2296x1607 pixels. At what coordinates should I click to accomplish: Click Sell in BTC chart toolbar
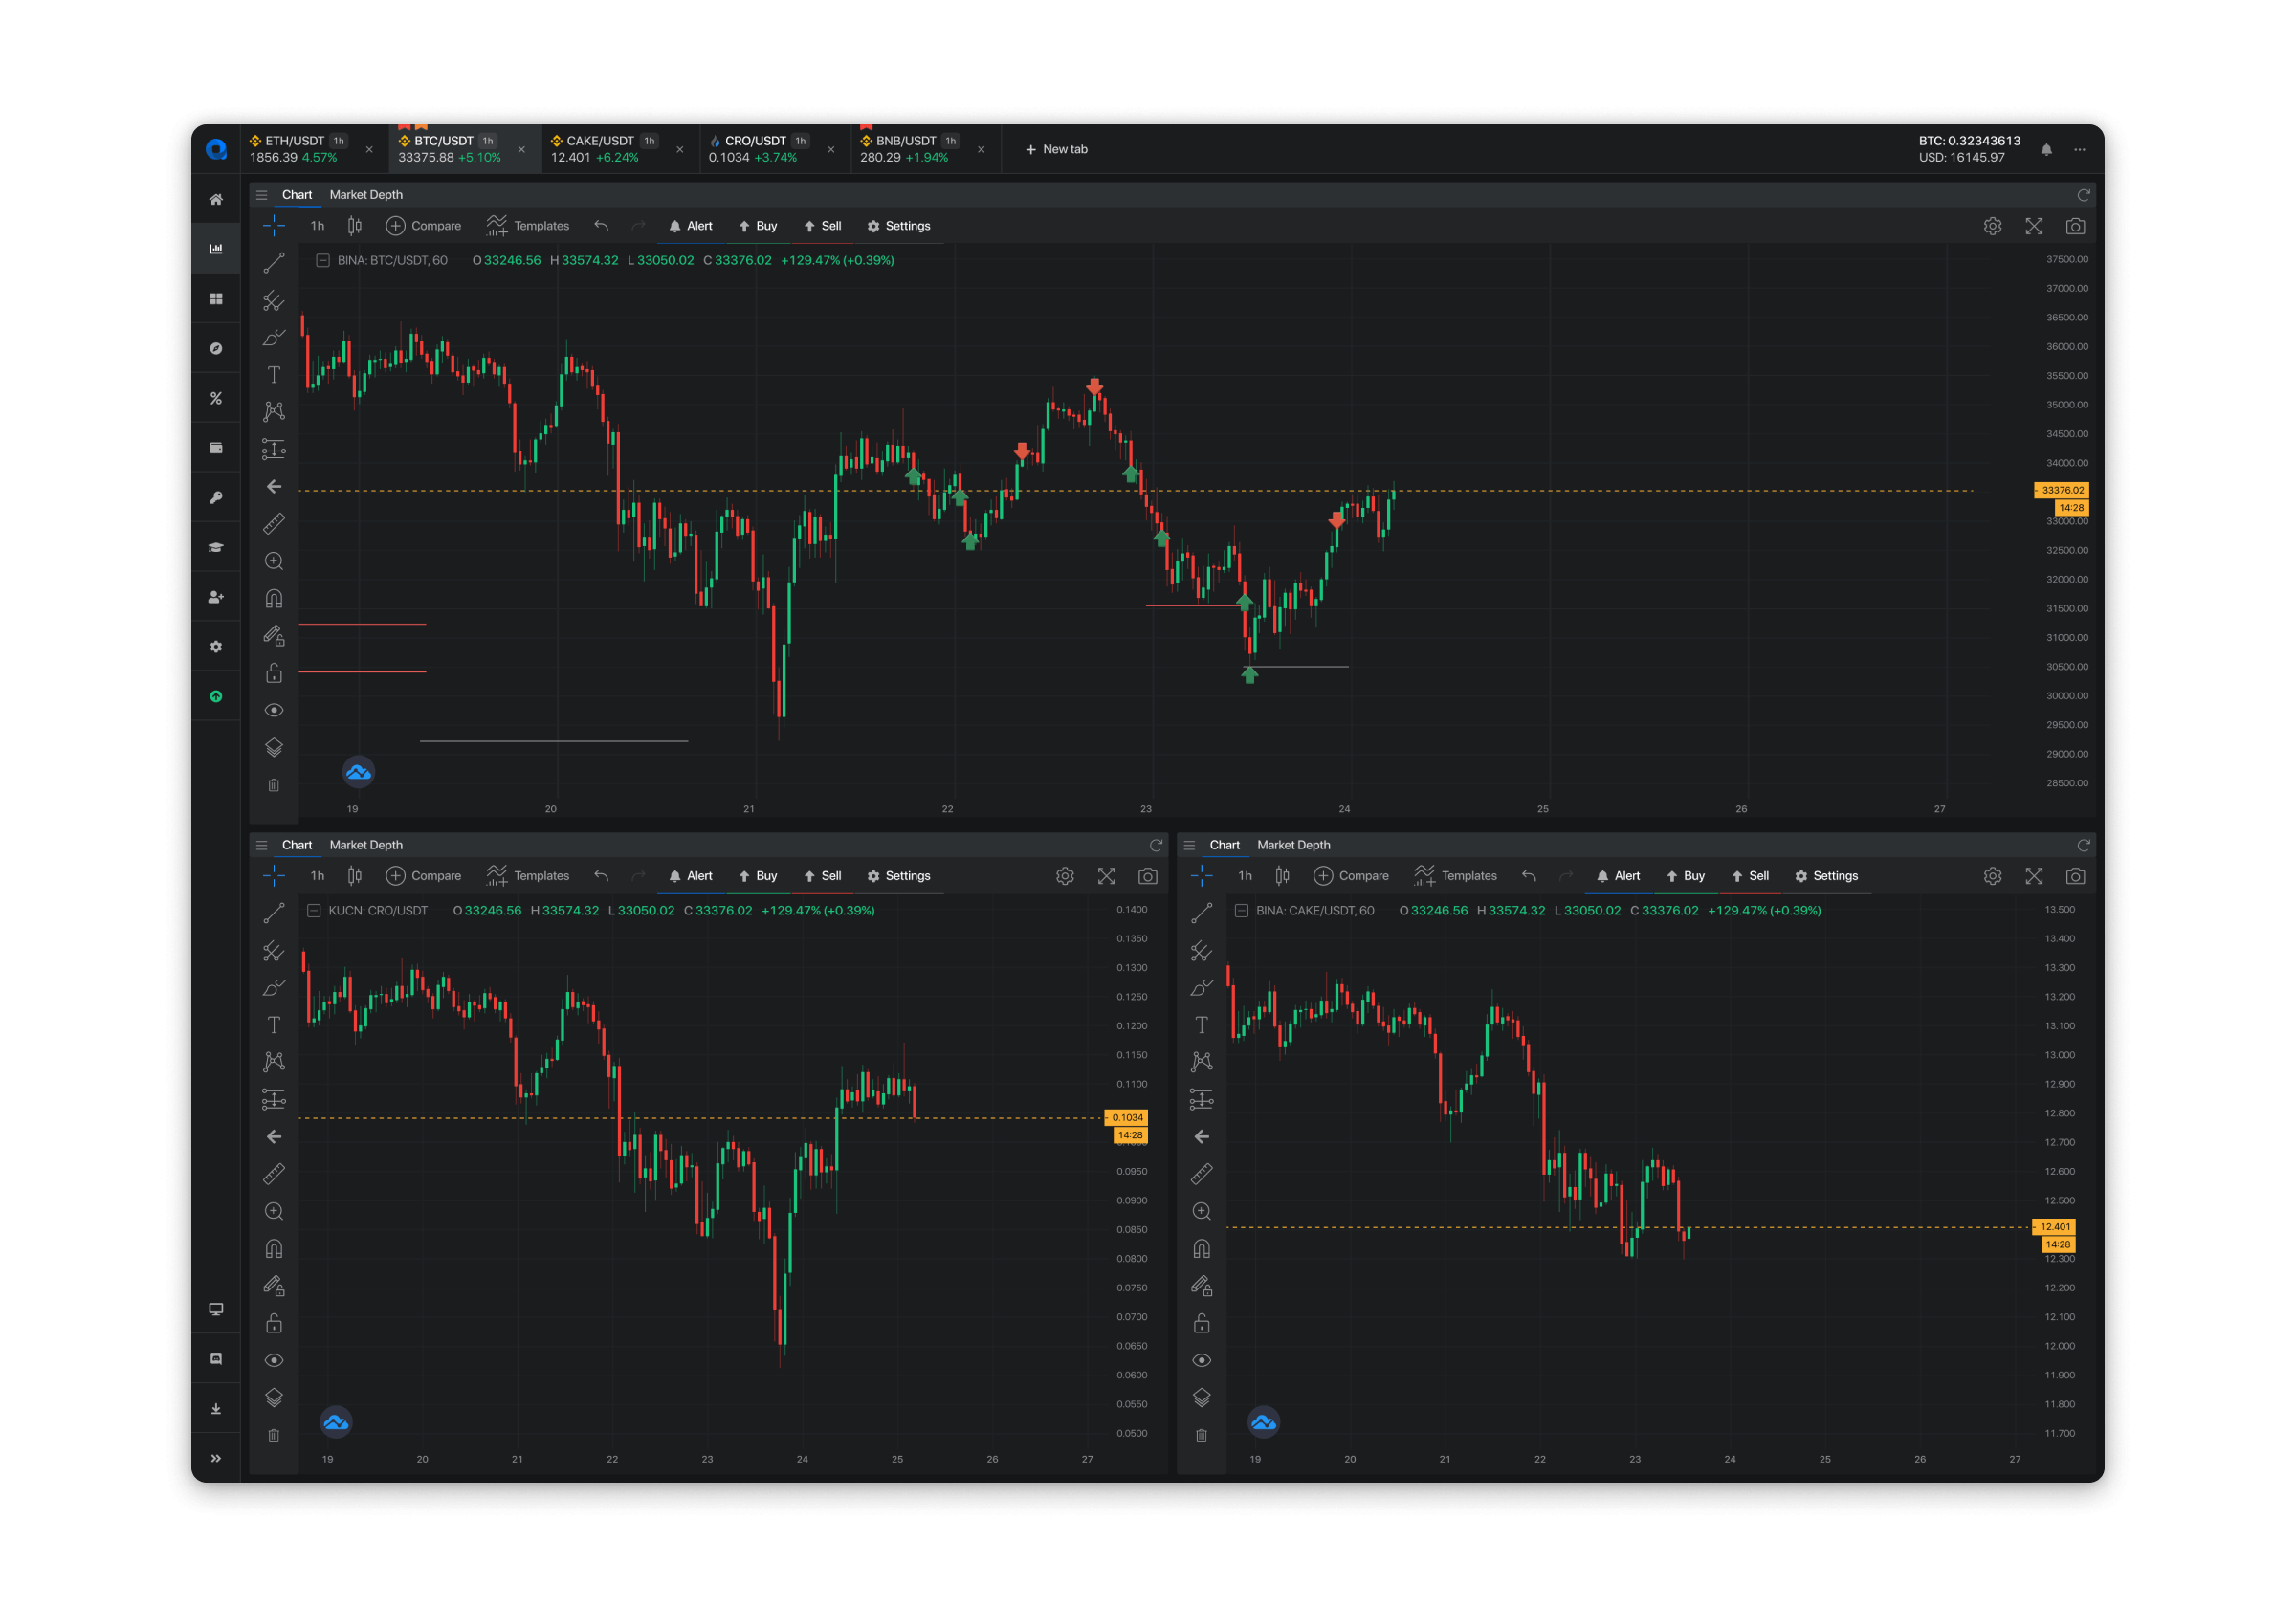pyautogui.click(x=823, y=227)
